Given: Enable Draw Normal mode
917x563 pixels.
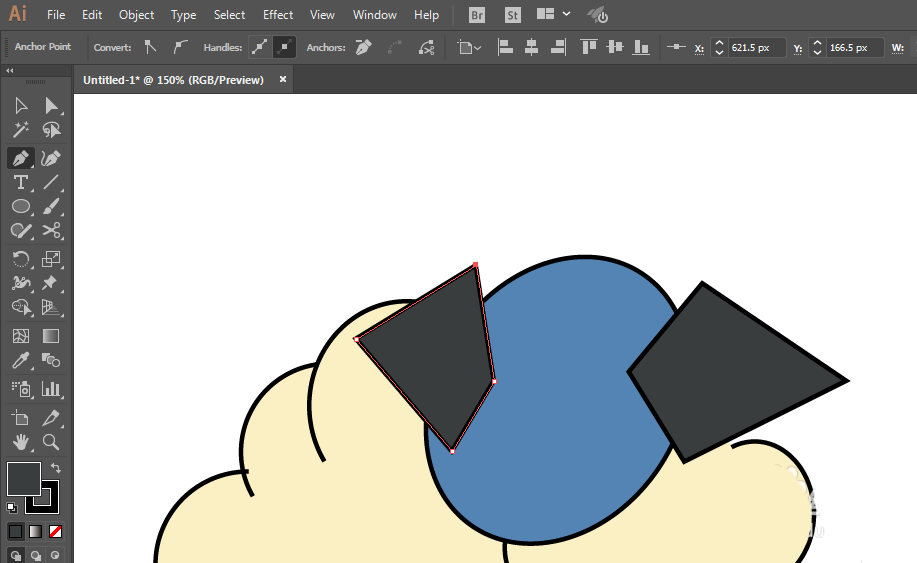Looking at the screenshot, I should 16,555.
